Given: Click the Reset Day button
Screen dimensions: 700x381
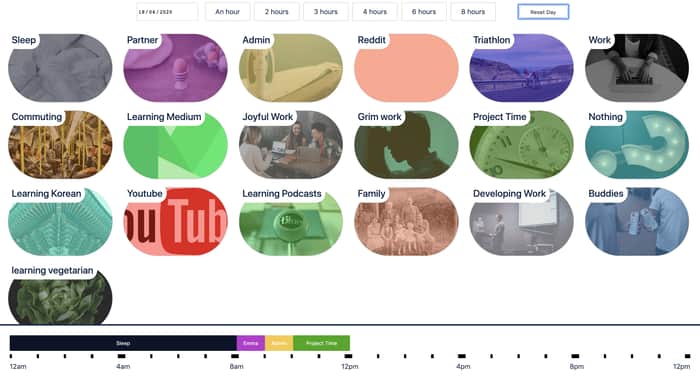Looking at the screenshot, I should (x=543, y=12).
